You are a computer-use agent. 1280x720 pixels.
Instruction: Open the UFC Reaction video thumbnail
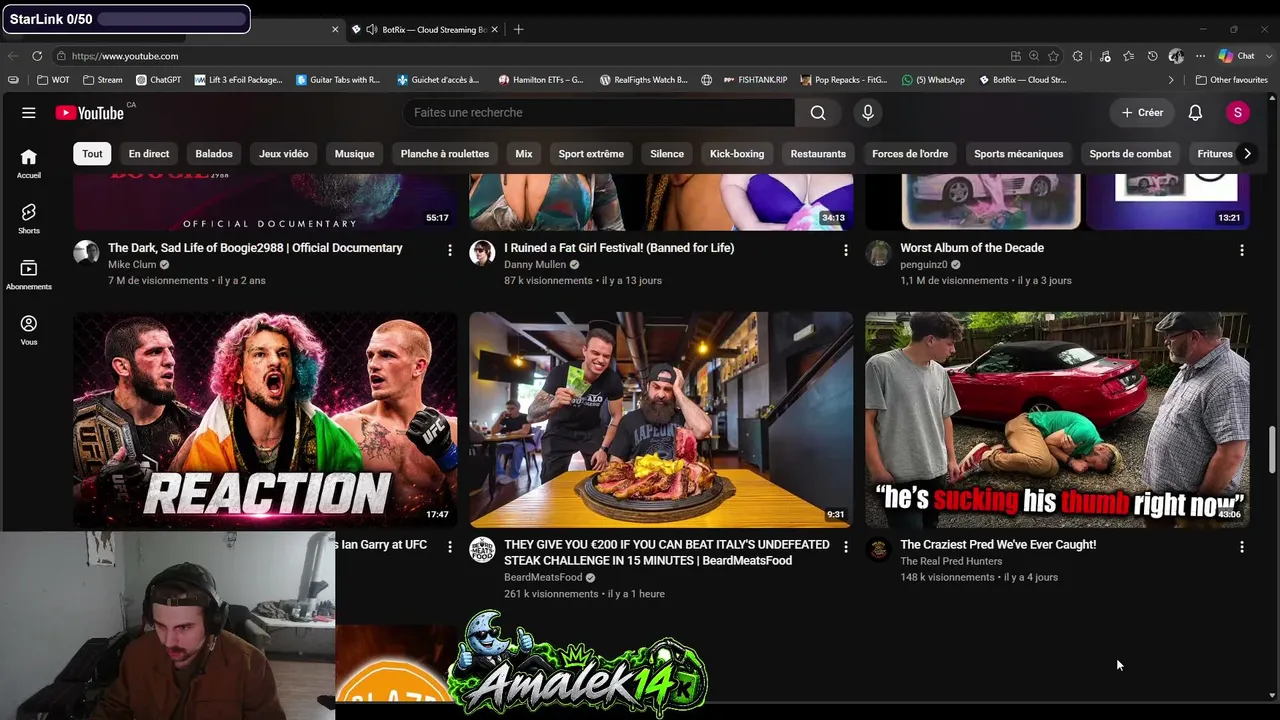coord(265,420)
